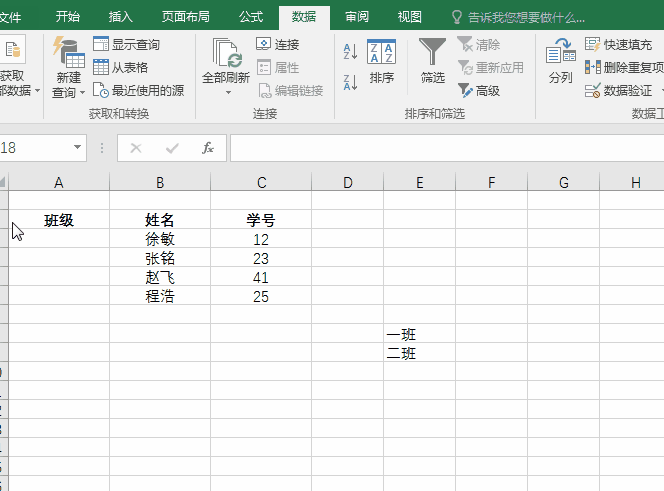
Task: Switch to the View (视图) tab
Action: 409,17
